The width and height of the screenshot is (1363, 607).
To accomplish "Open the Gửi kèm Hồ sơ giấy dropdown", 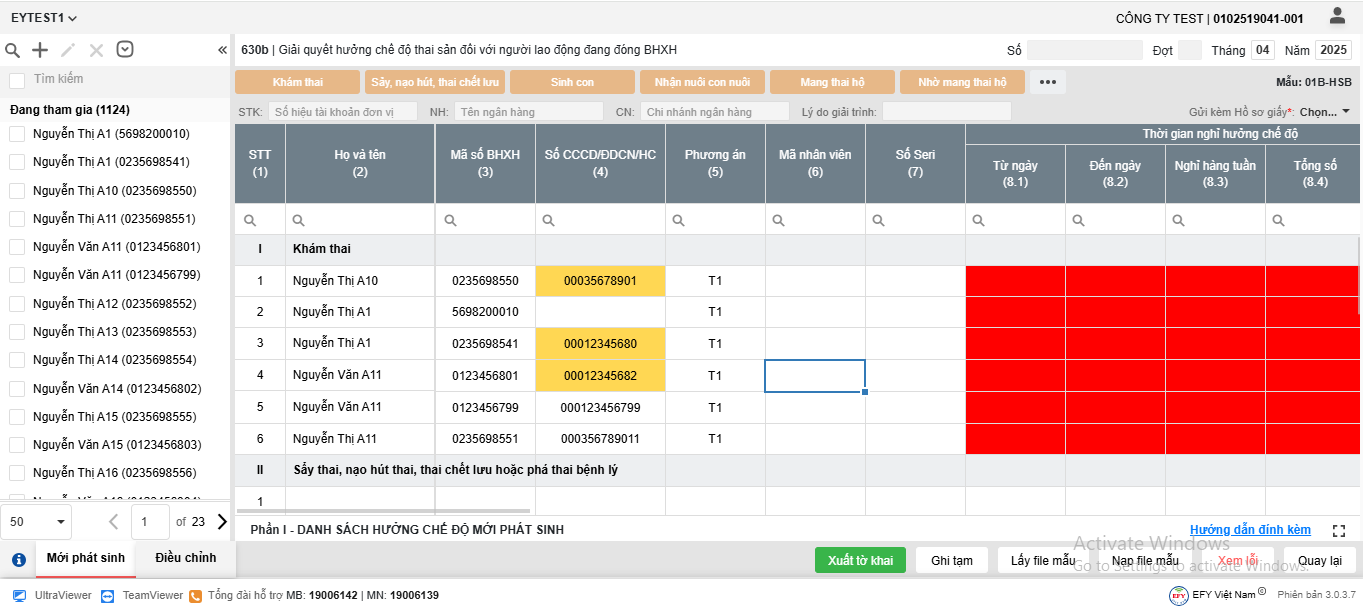I will click(1324, 112).
